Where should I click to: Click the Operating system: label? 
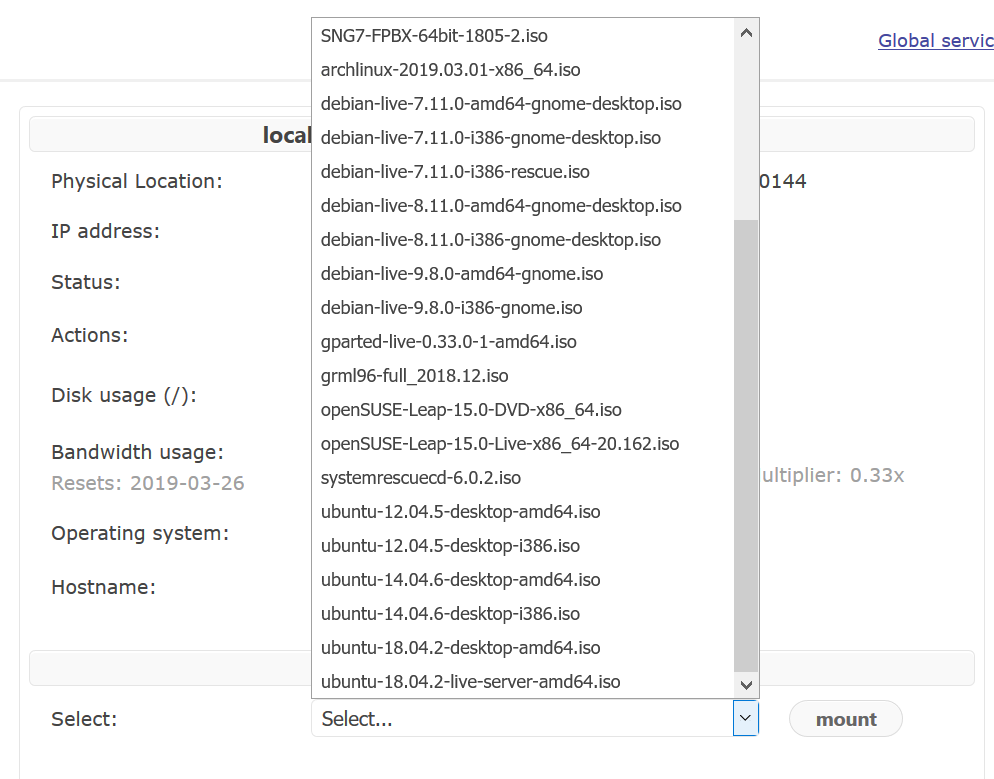pyautogui.click(x=140, y=534)
